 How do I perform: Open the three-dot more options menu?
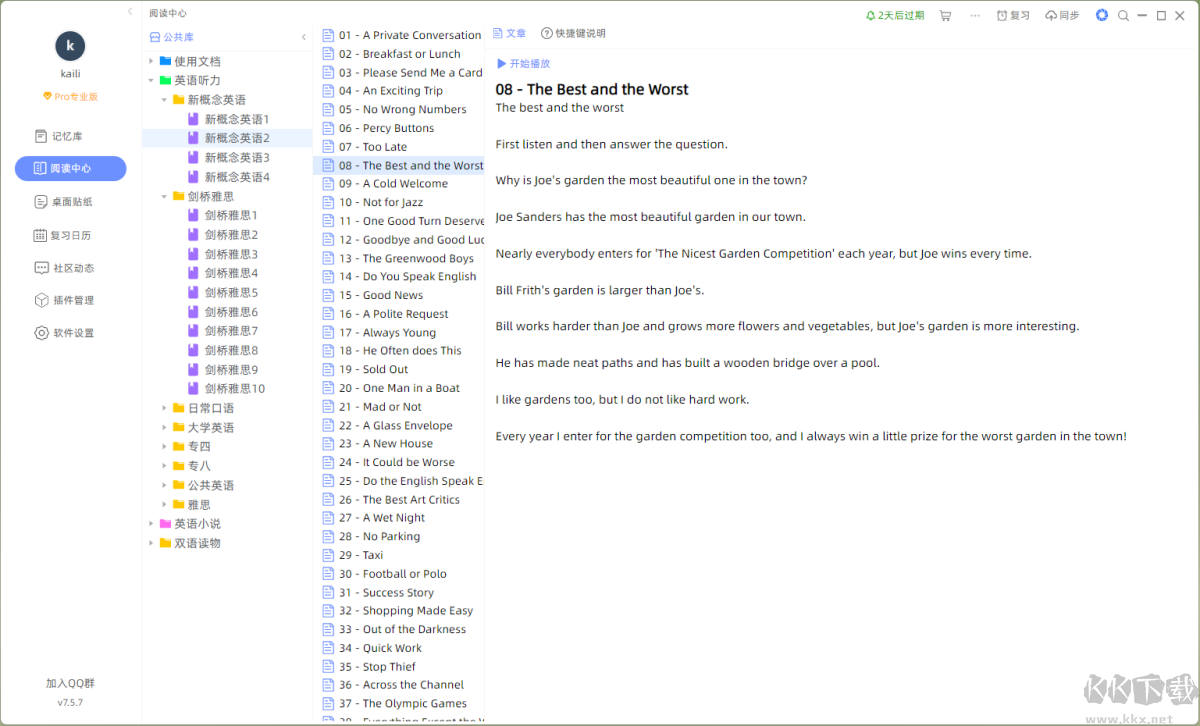975,16
